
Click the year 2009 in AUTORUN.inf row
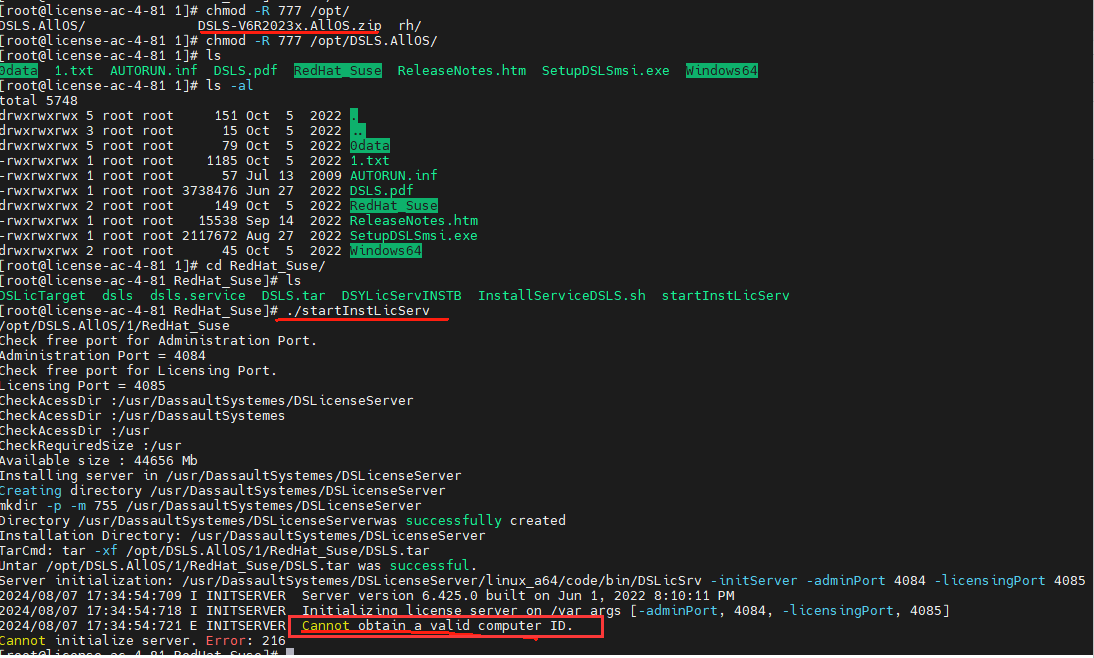coord(326,175)
